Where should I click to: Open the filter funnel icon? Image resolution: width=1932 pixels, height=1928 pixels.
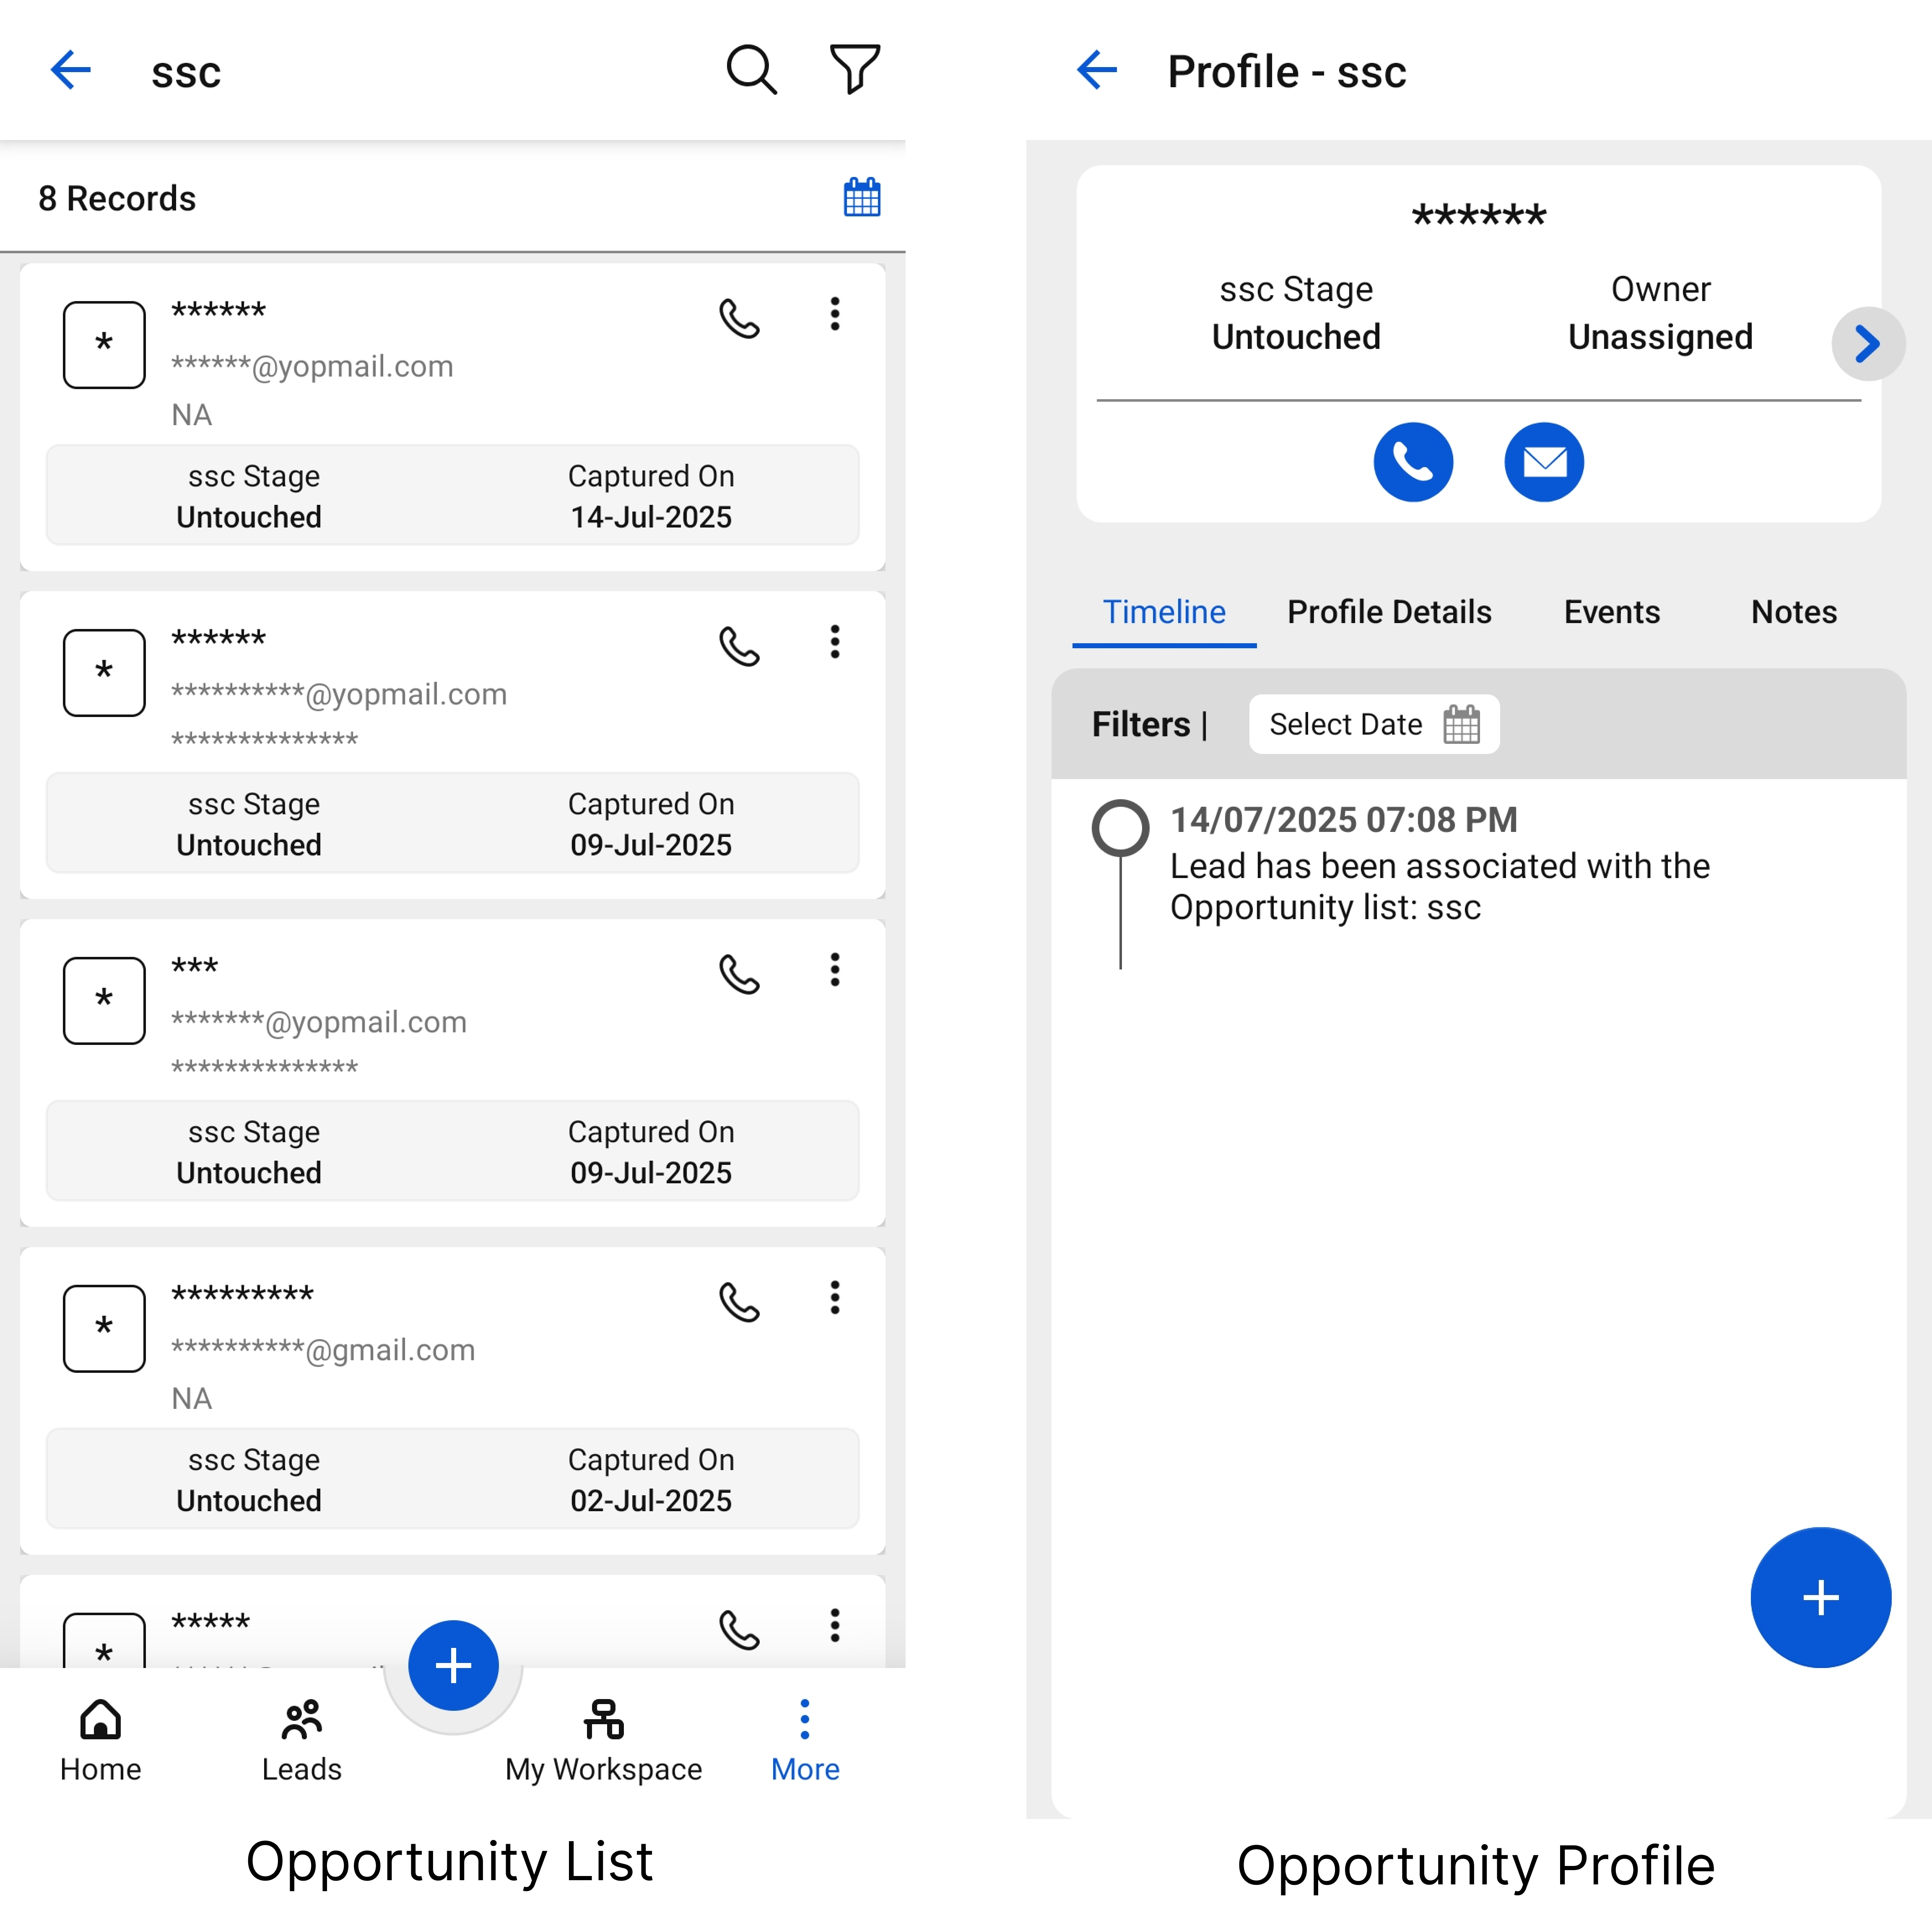(854, 71)
